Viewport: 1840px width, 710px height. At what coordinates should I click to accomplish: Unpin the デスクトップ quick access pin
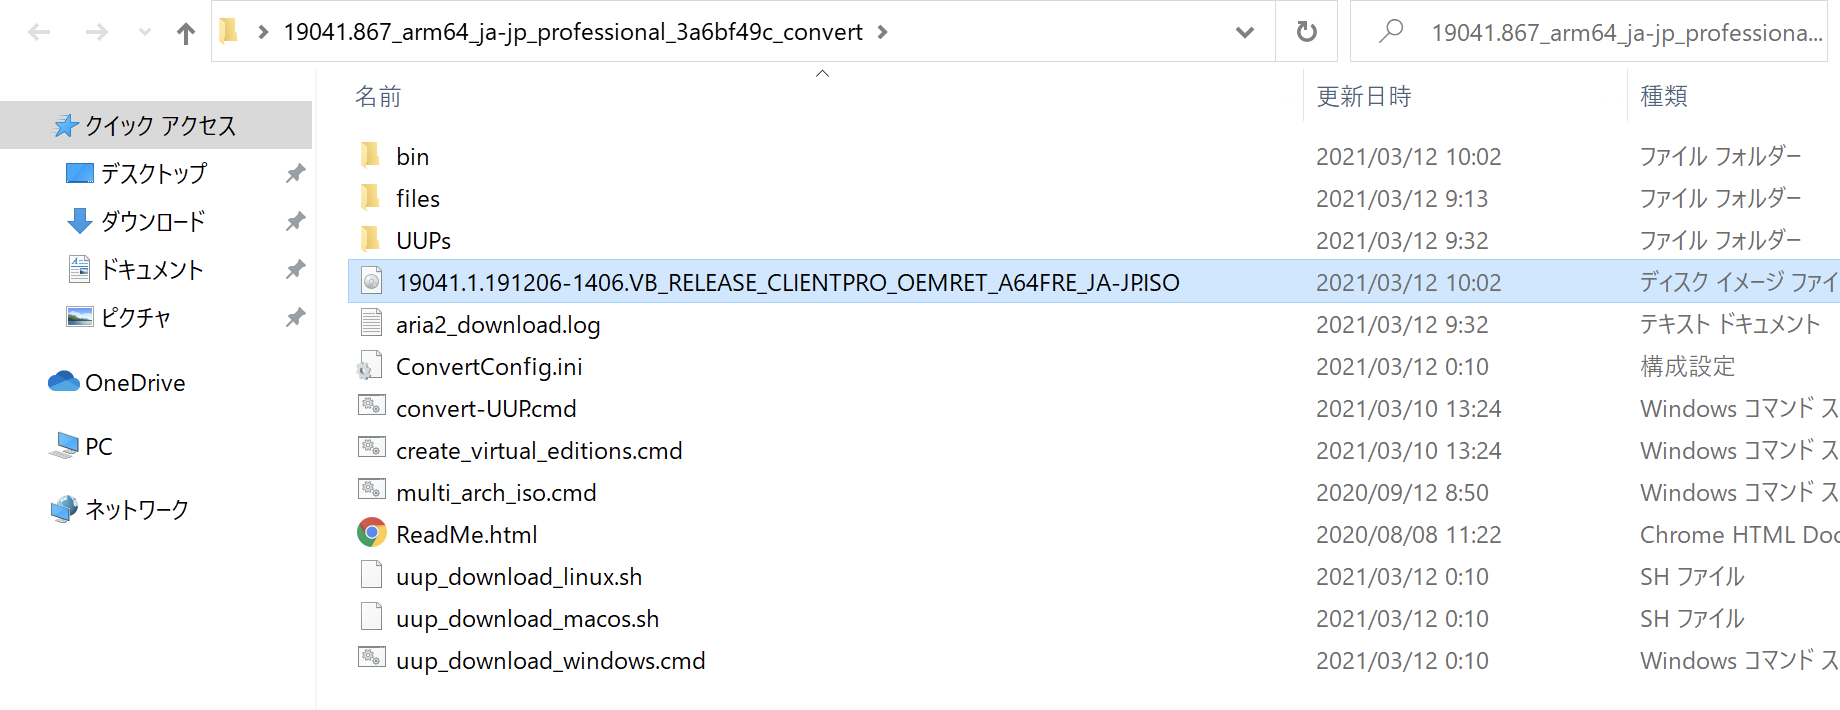coord(295,173)
